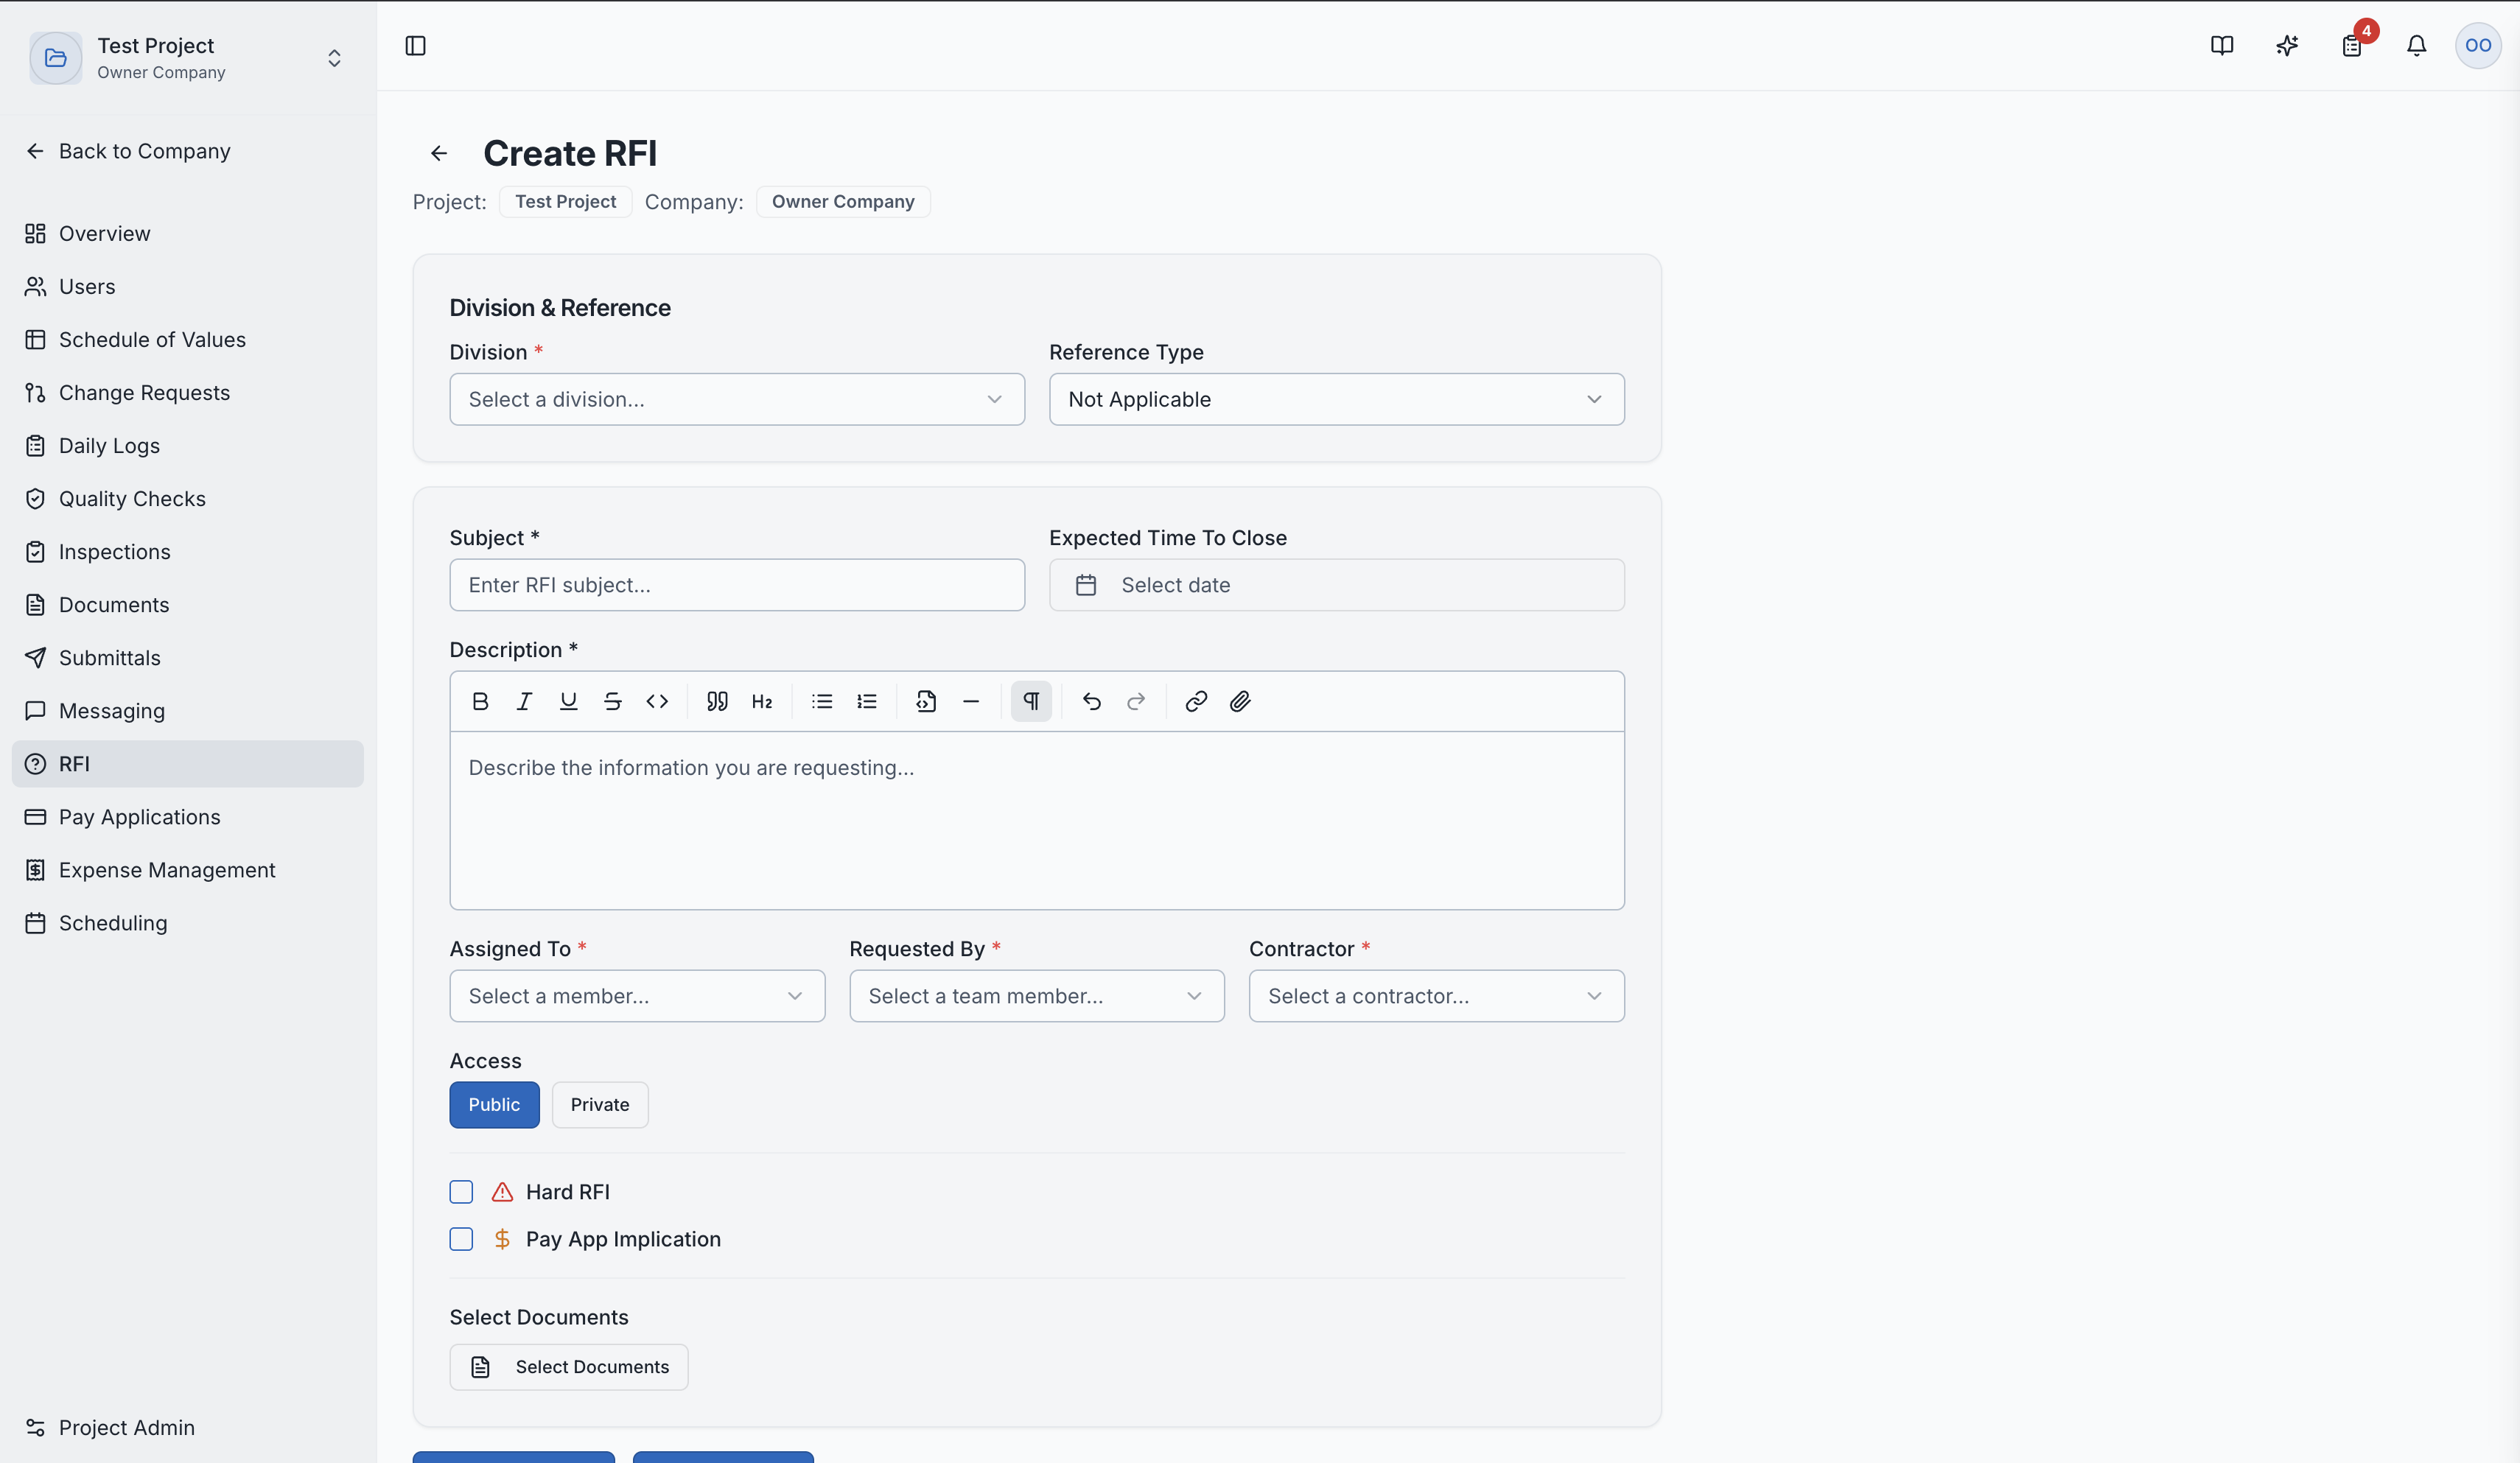
Task: Toggle bold formatting in description editor
Action: [x=480, y=702]
